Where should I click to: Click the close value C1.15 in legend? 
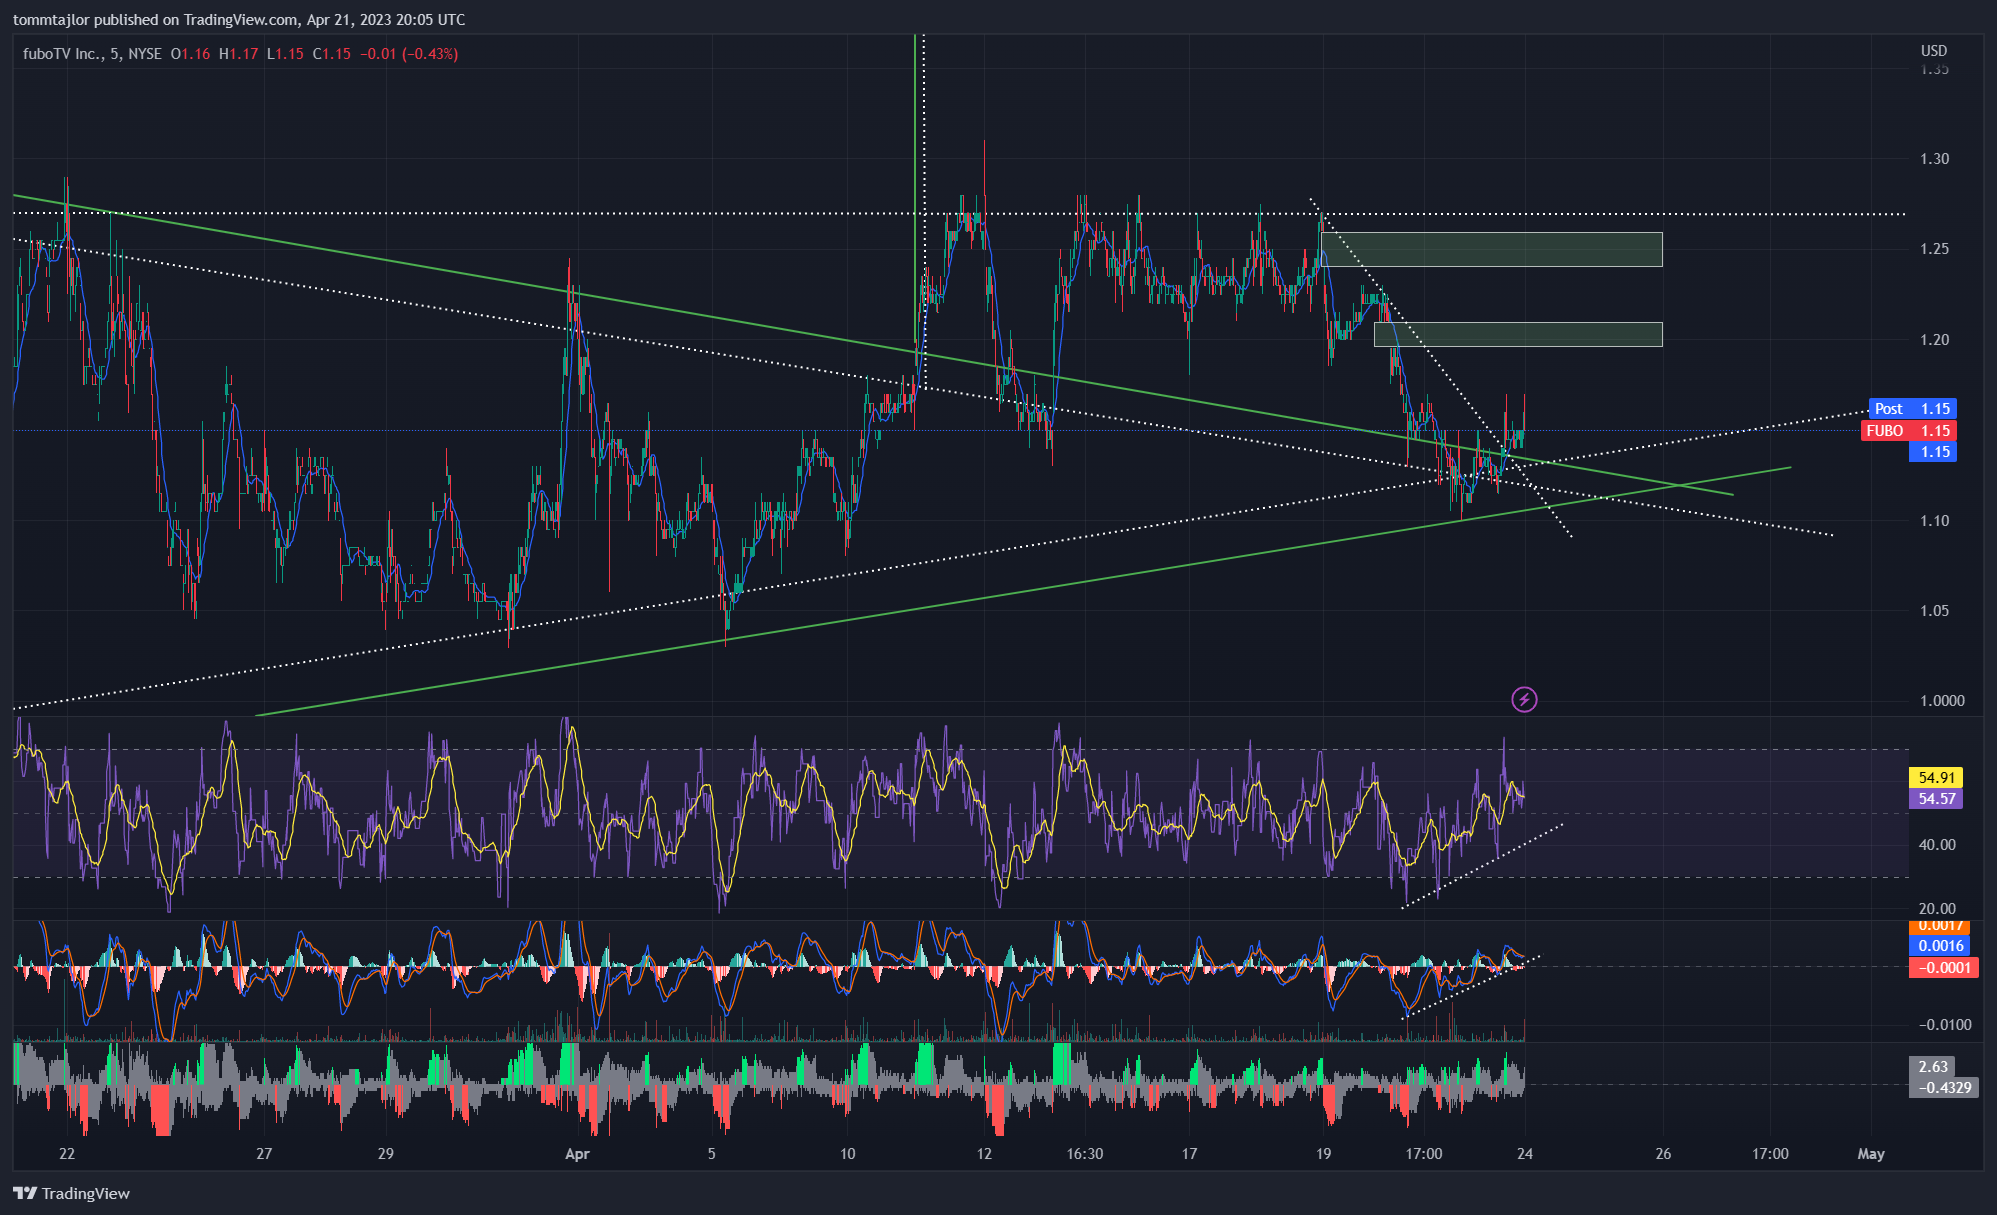pos(332,54)
